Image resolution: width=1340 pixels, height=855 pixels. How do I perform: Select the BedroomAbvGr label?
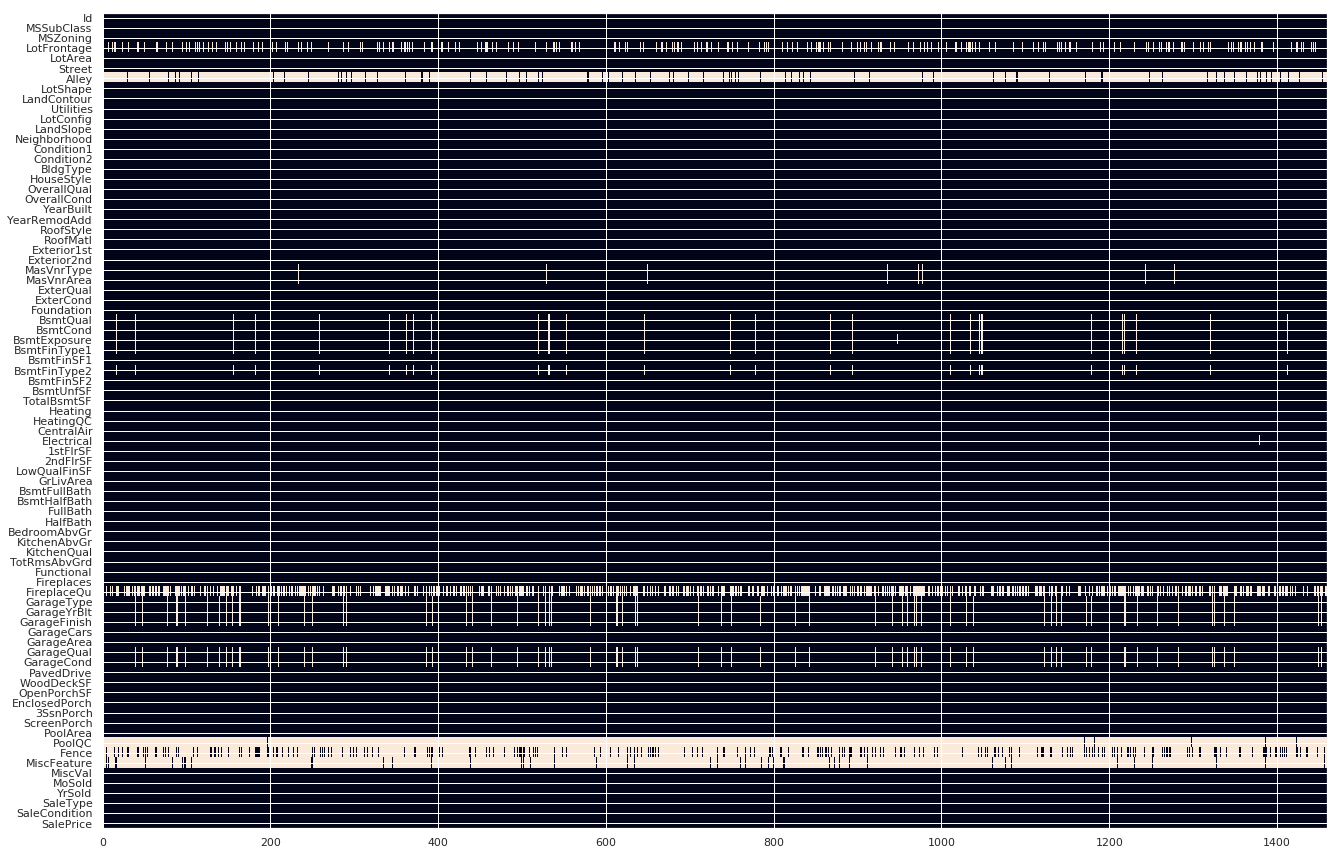50,531
